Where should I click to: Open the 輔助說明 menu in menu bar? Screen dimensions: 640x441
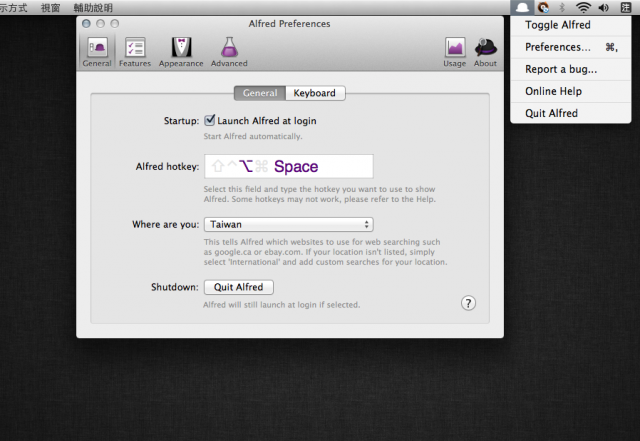[x=93, y=8]
